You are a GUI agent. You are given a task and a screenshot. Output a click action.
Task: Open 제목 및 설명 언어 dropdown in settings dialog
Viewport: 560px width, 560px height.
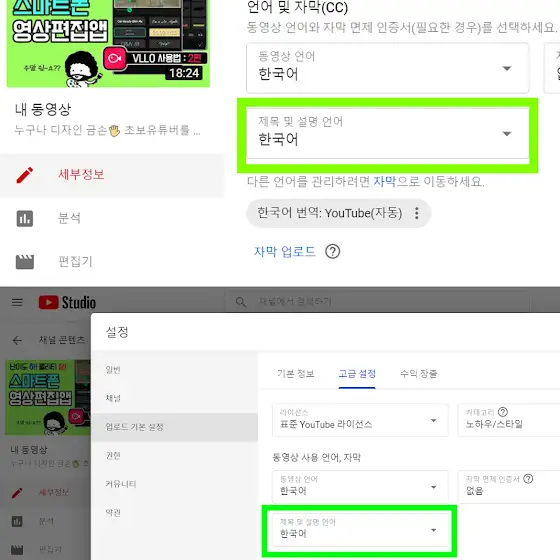tap(360, 529)
